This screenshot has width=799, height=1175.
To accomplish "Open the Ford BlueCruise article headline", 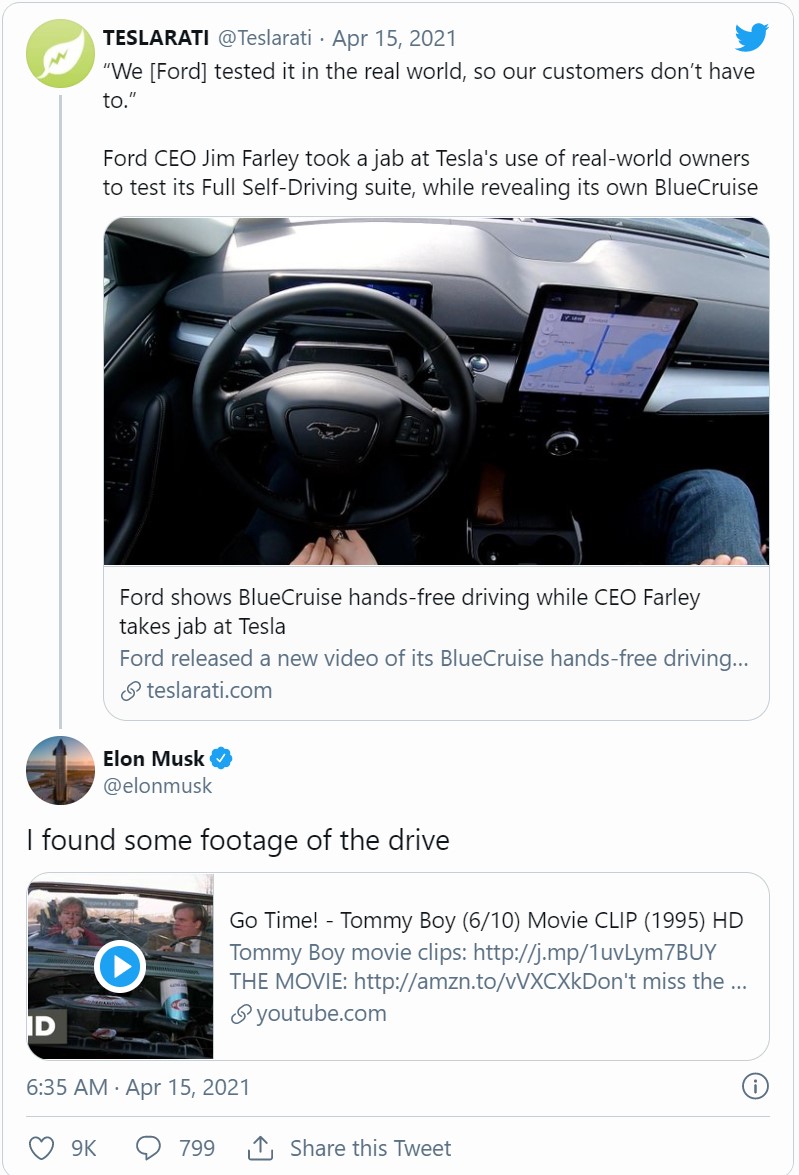I will 409,611.
